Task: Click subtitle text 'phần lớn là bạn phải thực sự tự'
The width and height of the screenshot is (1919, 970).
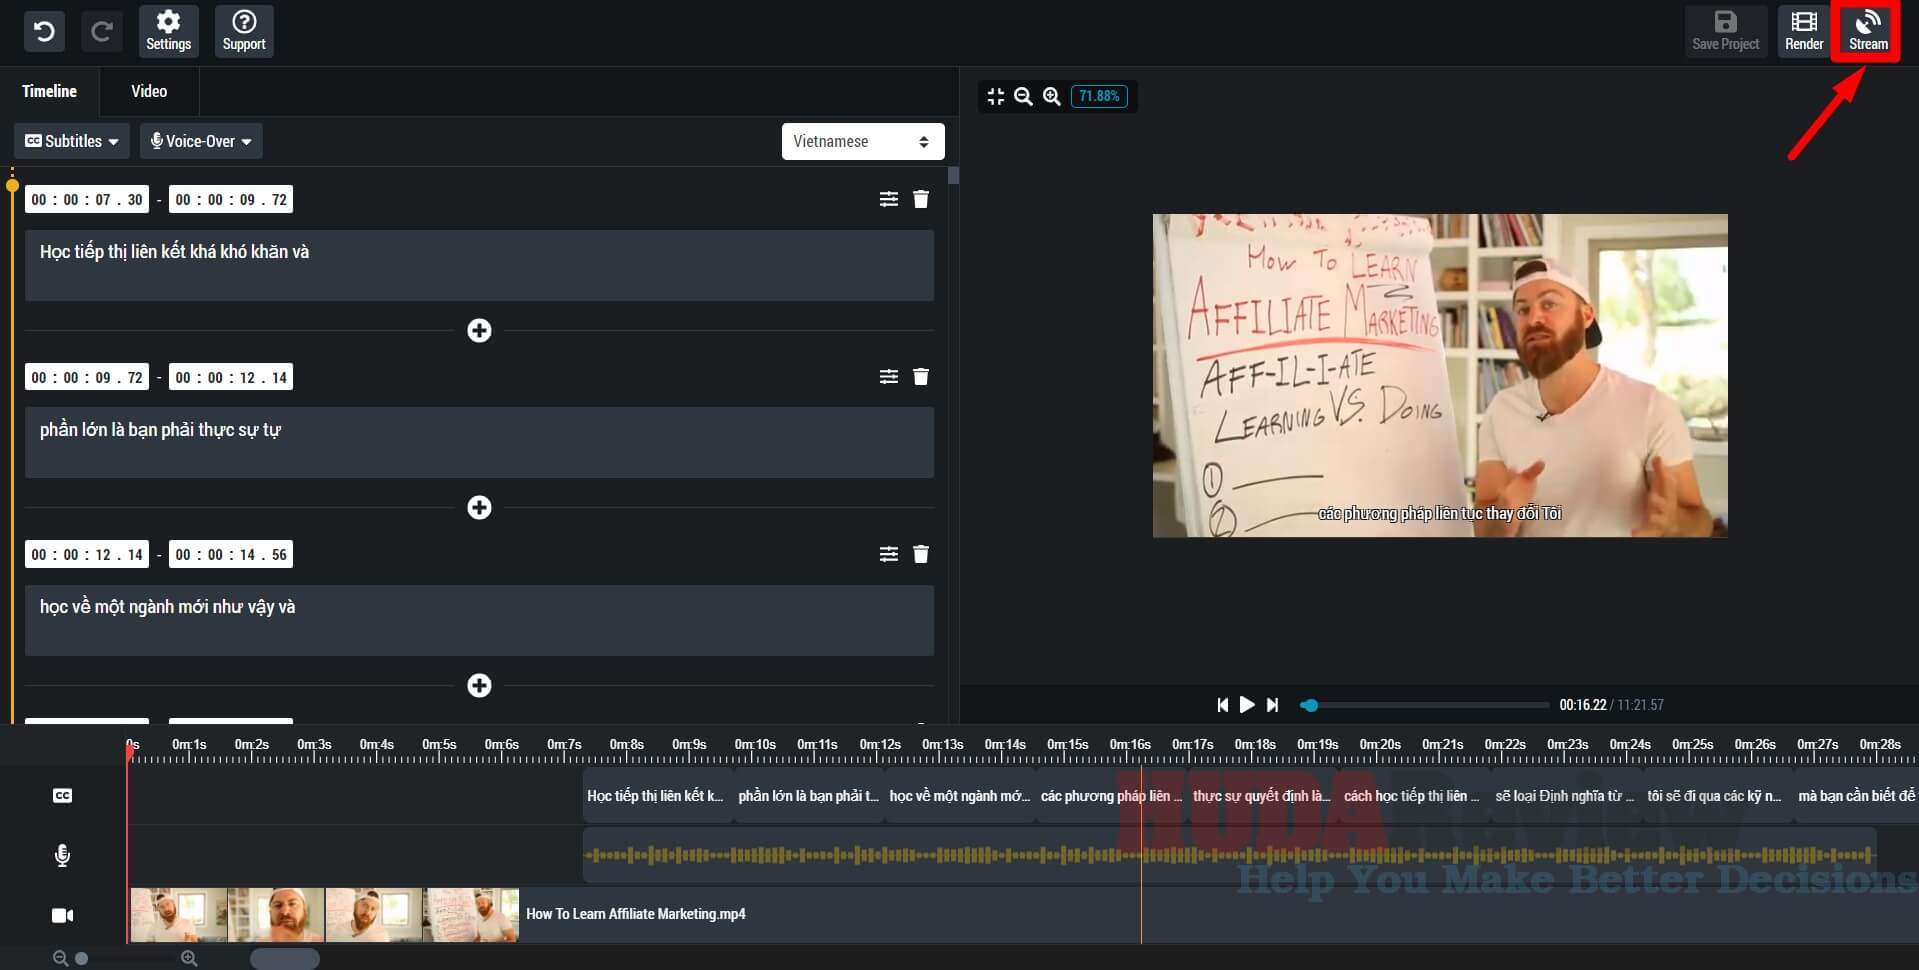Action: 479,442
